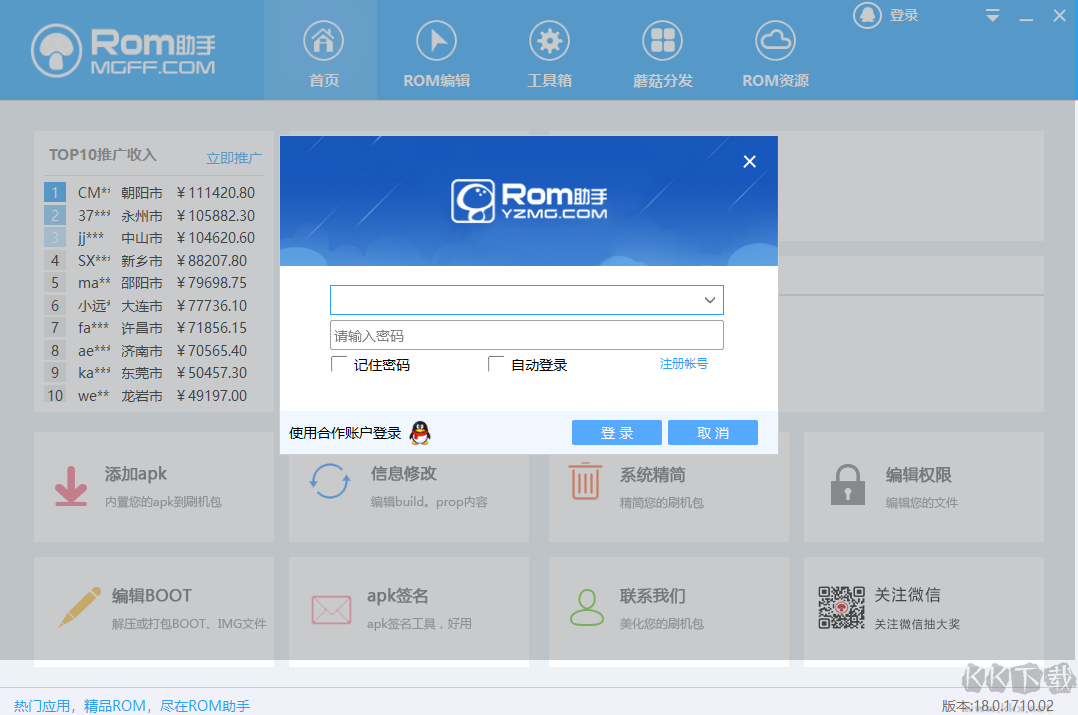The width and height of the screenshot is (1078, 715).
Task: Click the 登 录 button
Action: 617,432
